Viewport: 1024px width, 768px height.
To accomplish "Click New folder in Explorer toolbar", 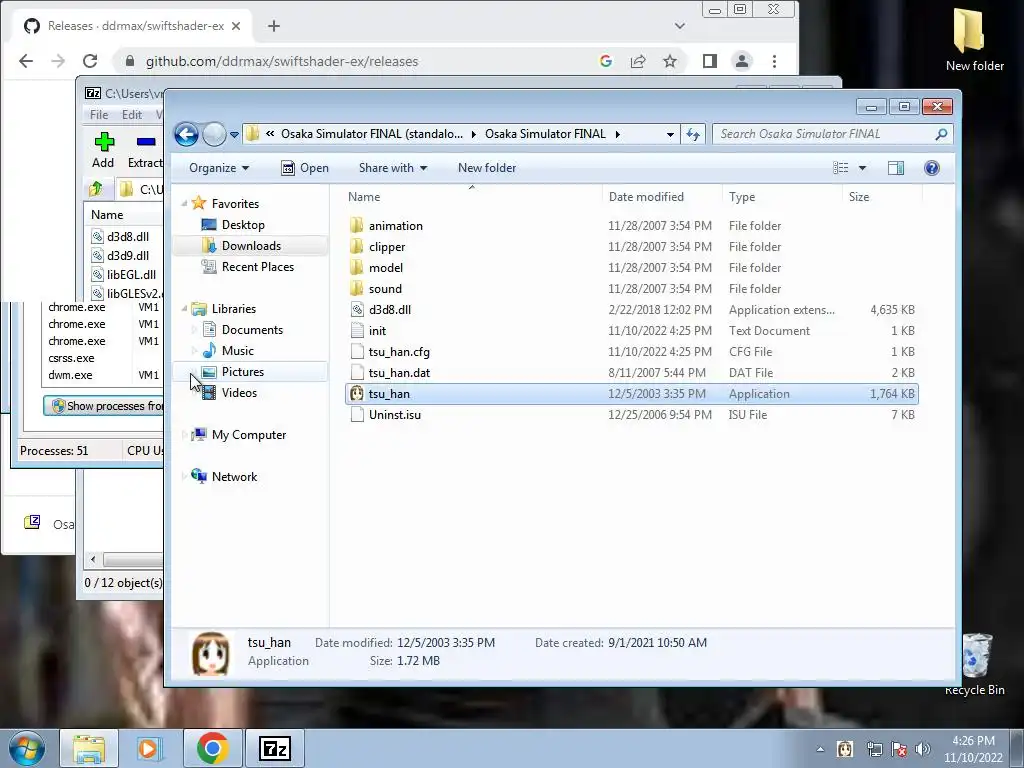I will 487,168.
